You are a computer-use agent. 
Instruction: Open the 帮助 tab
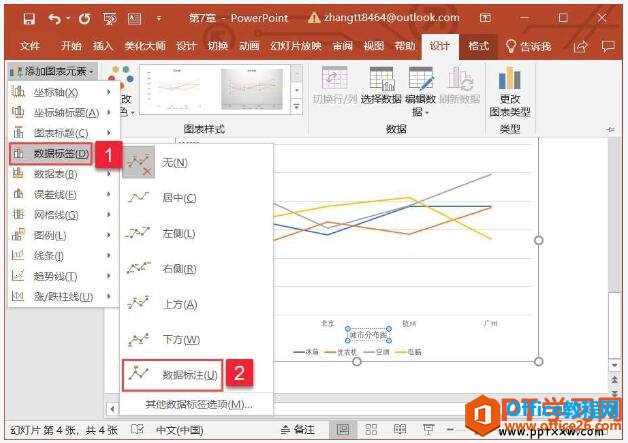pos(405,46)
